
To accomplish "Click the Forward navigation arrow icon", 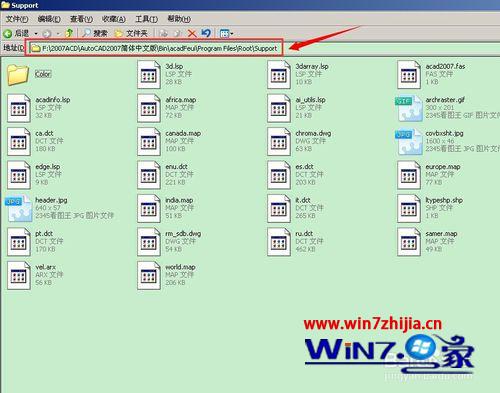I will pos(47,33).
